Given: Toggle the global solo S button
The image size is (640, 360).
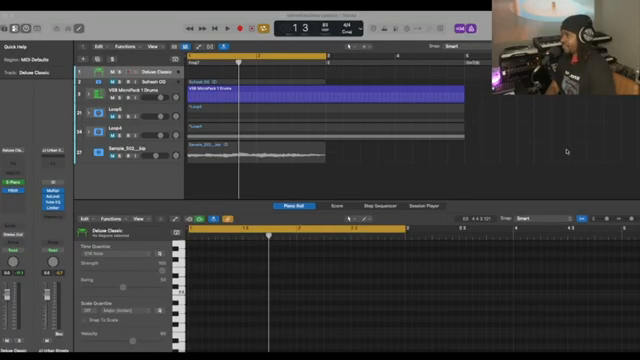Looking at the screenshot, I should click(x=112, y=59).
